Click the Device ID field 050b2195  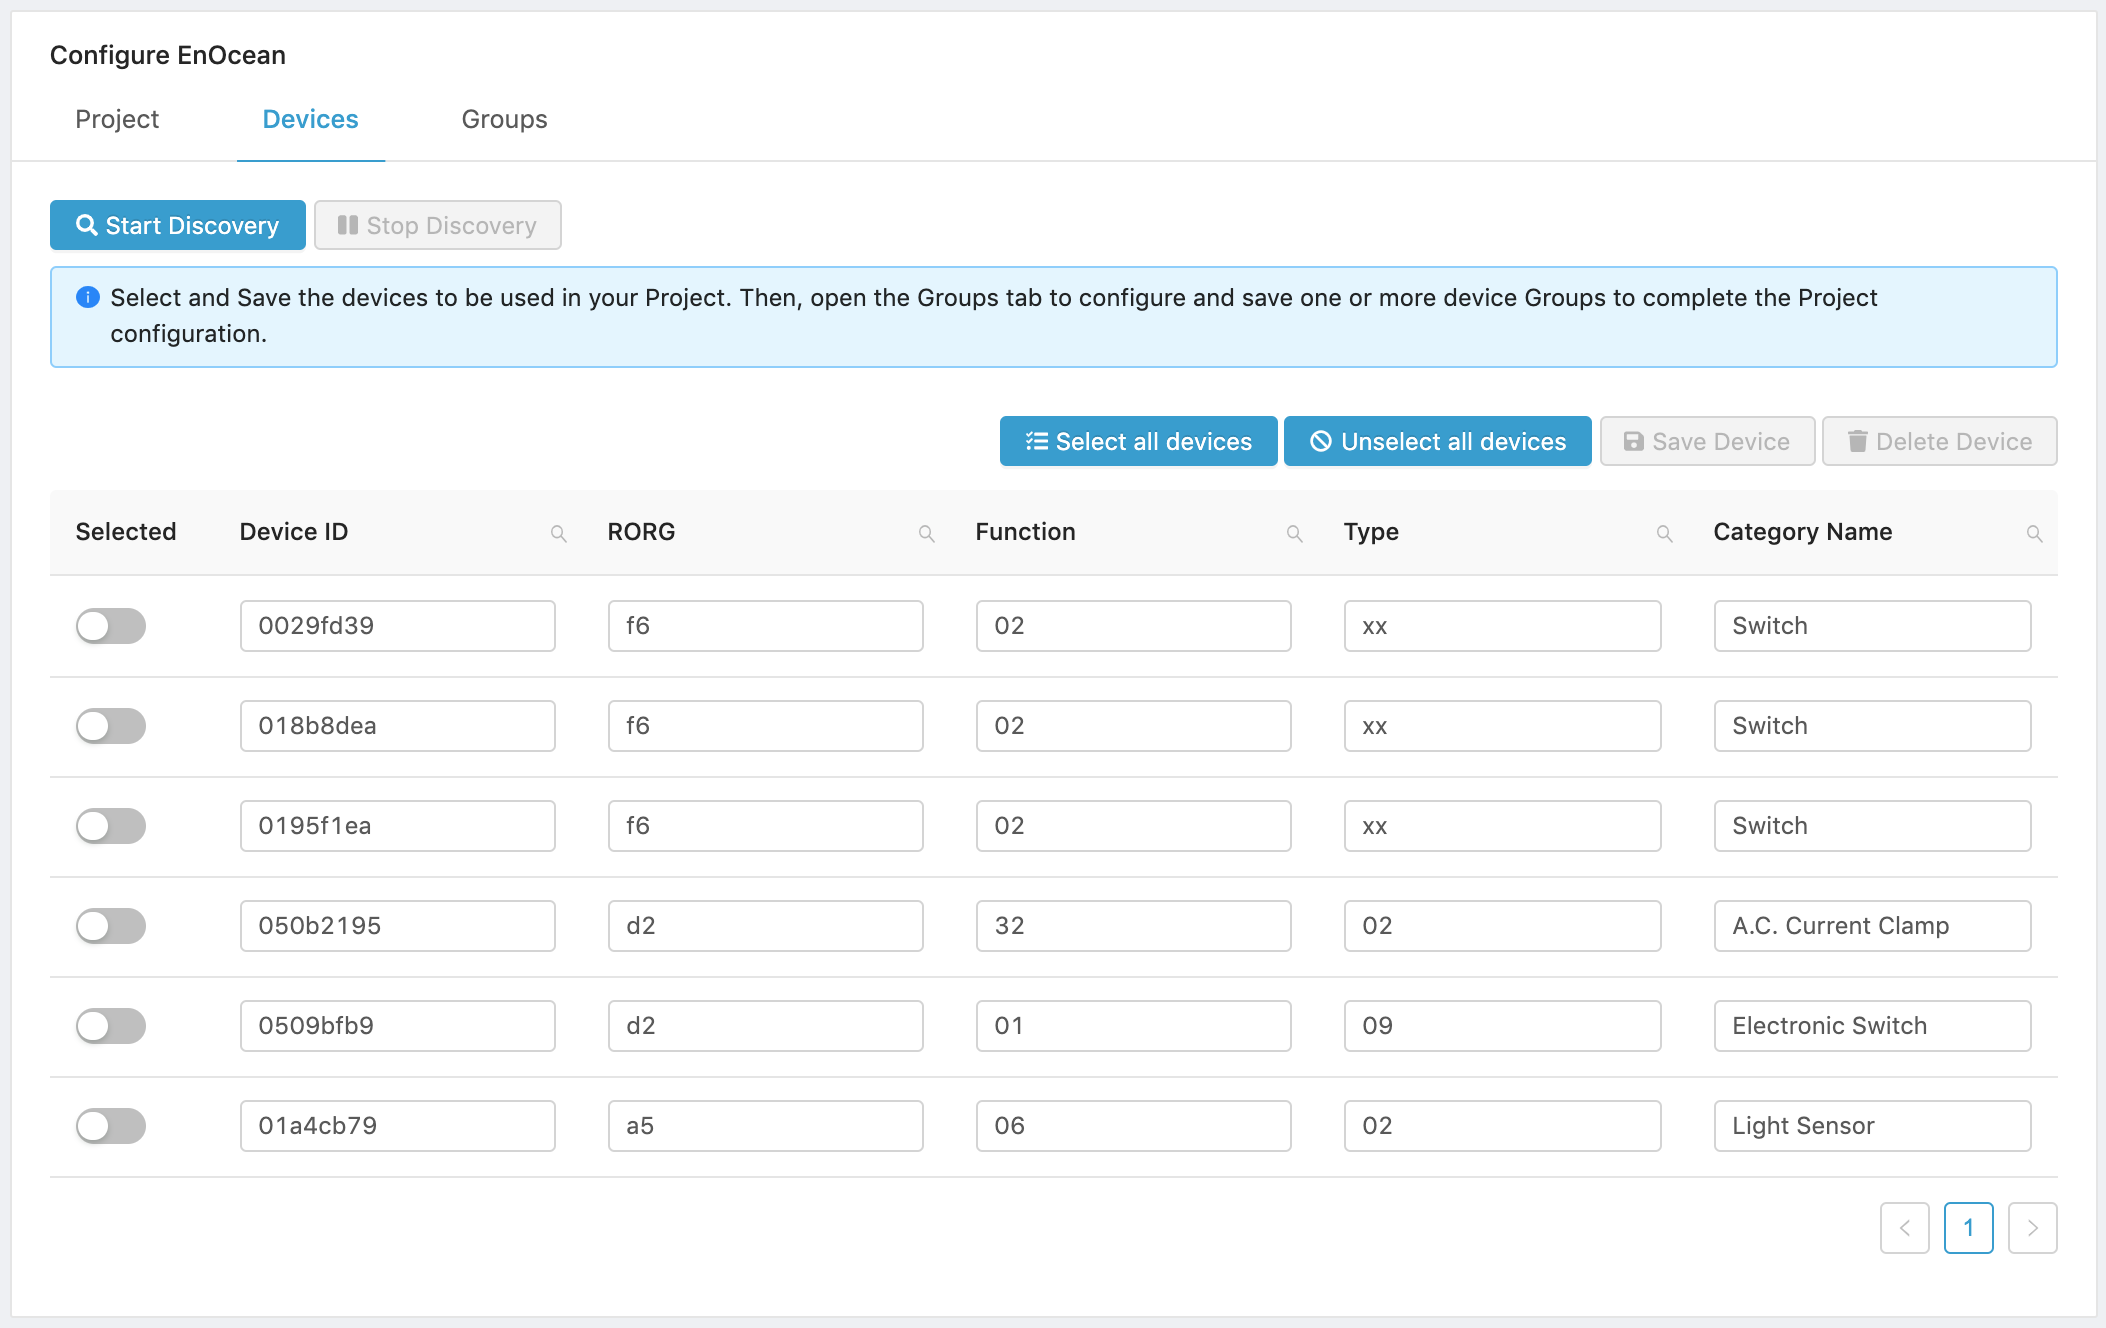398,926
